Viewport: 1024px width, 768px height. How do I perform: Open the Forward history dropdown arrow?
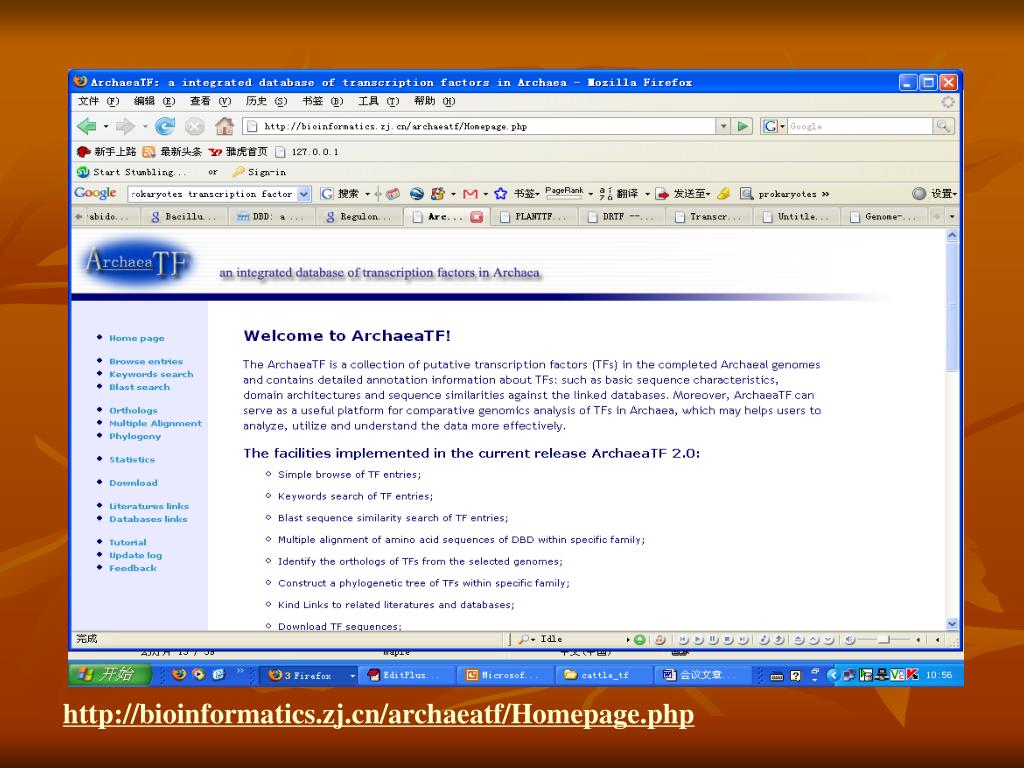144,127
